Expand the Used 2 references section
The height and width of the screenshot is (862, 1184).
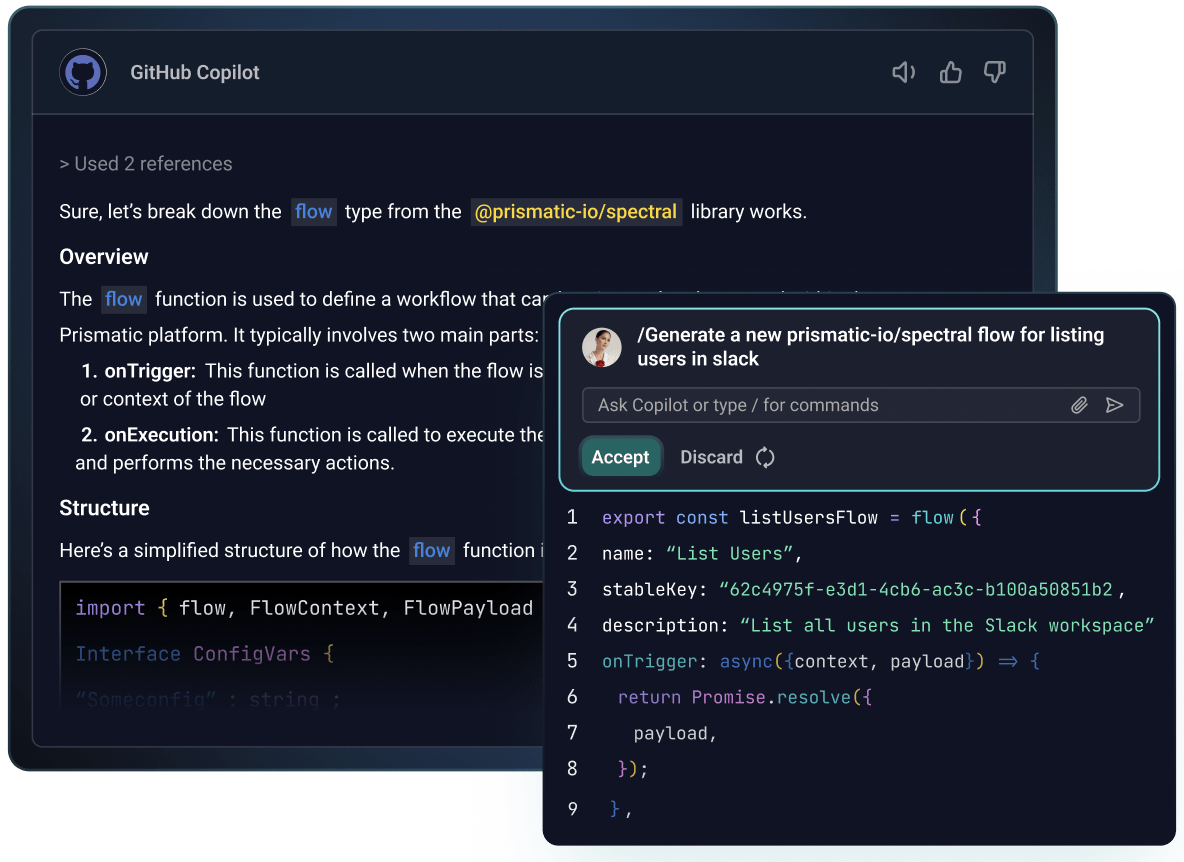[146, 164]
